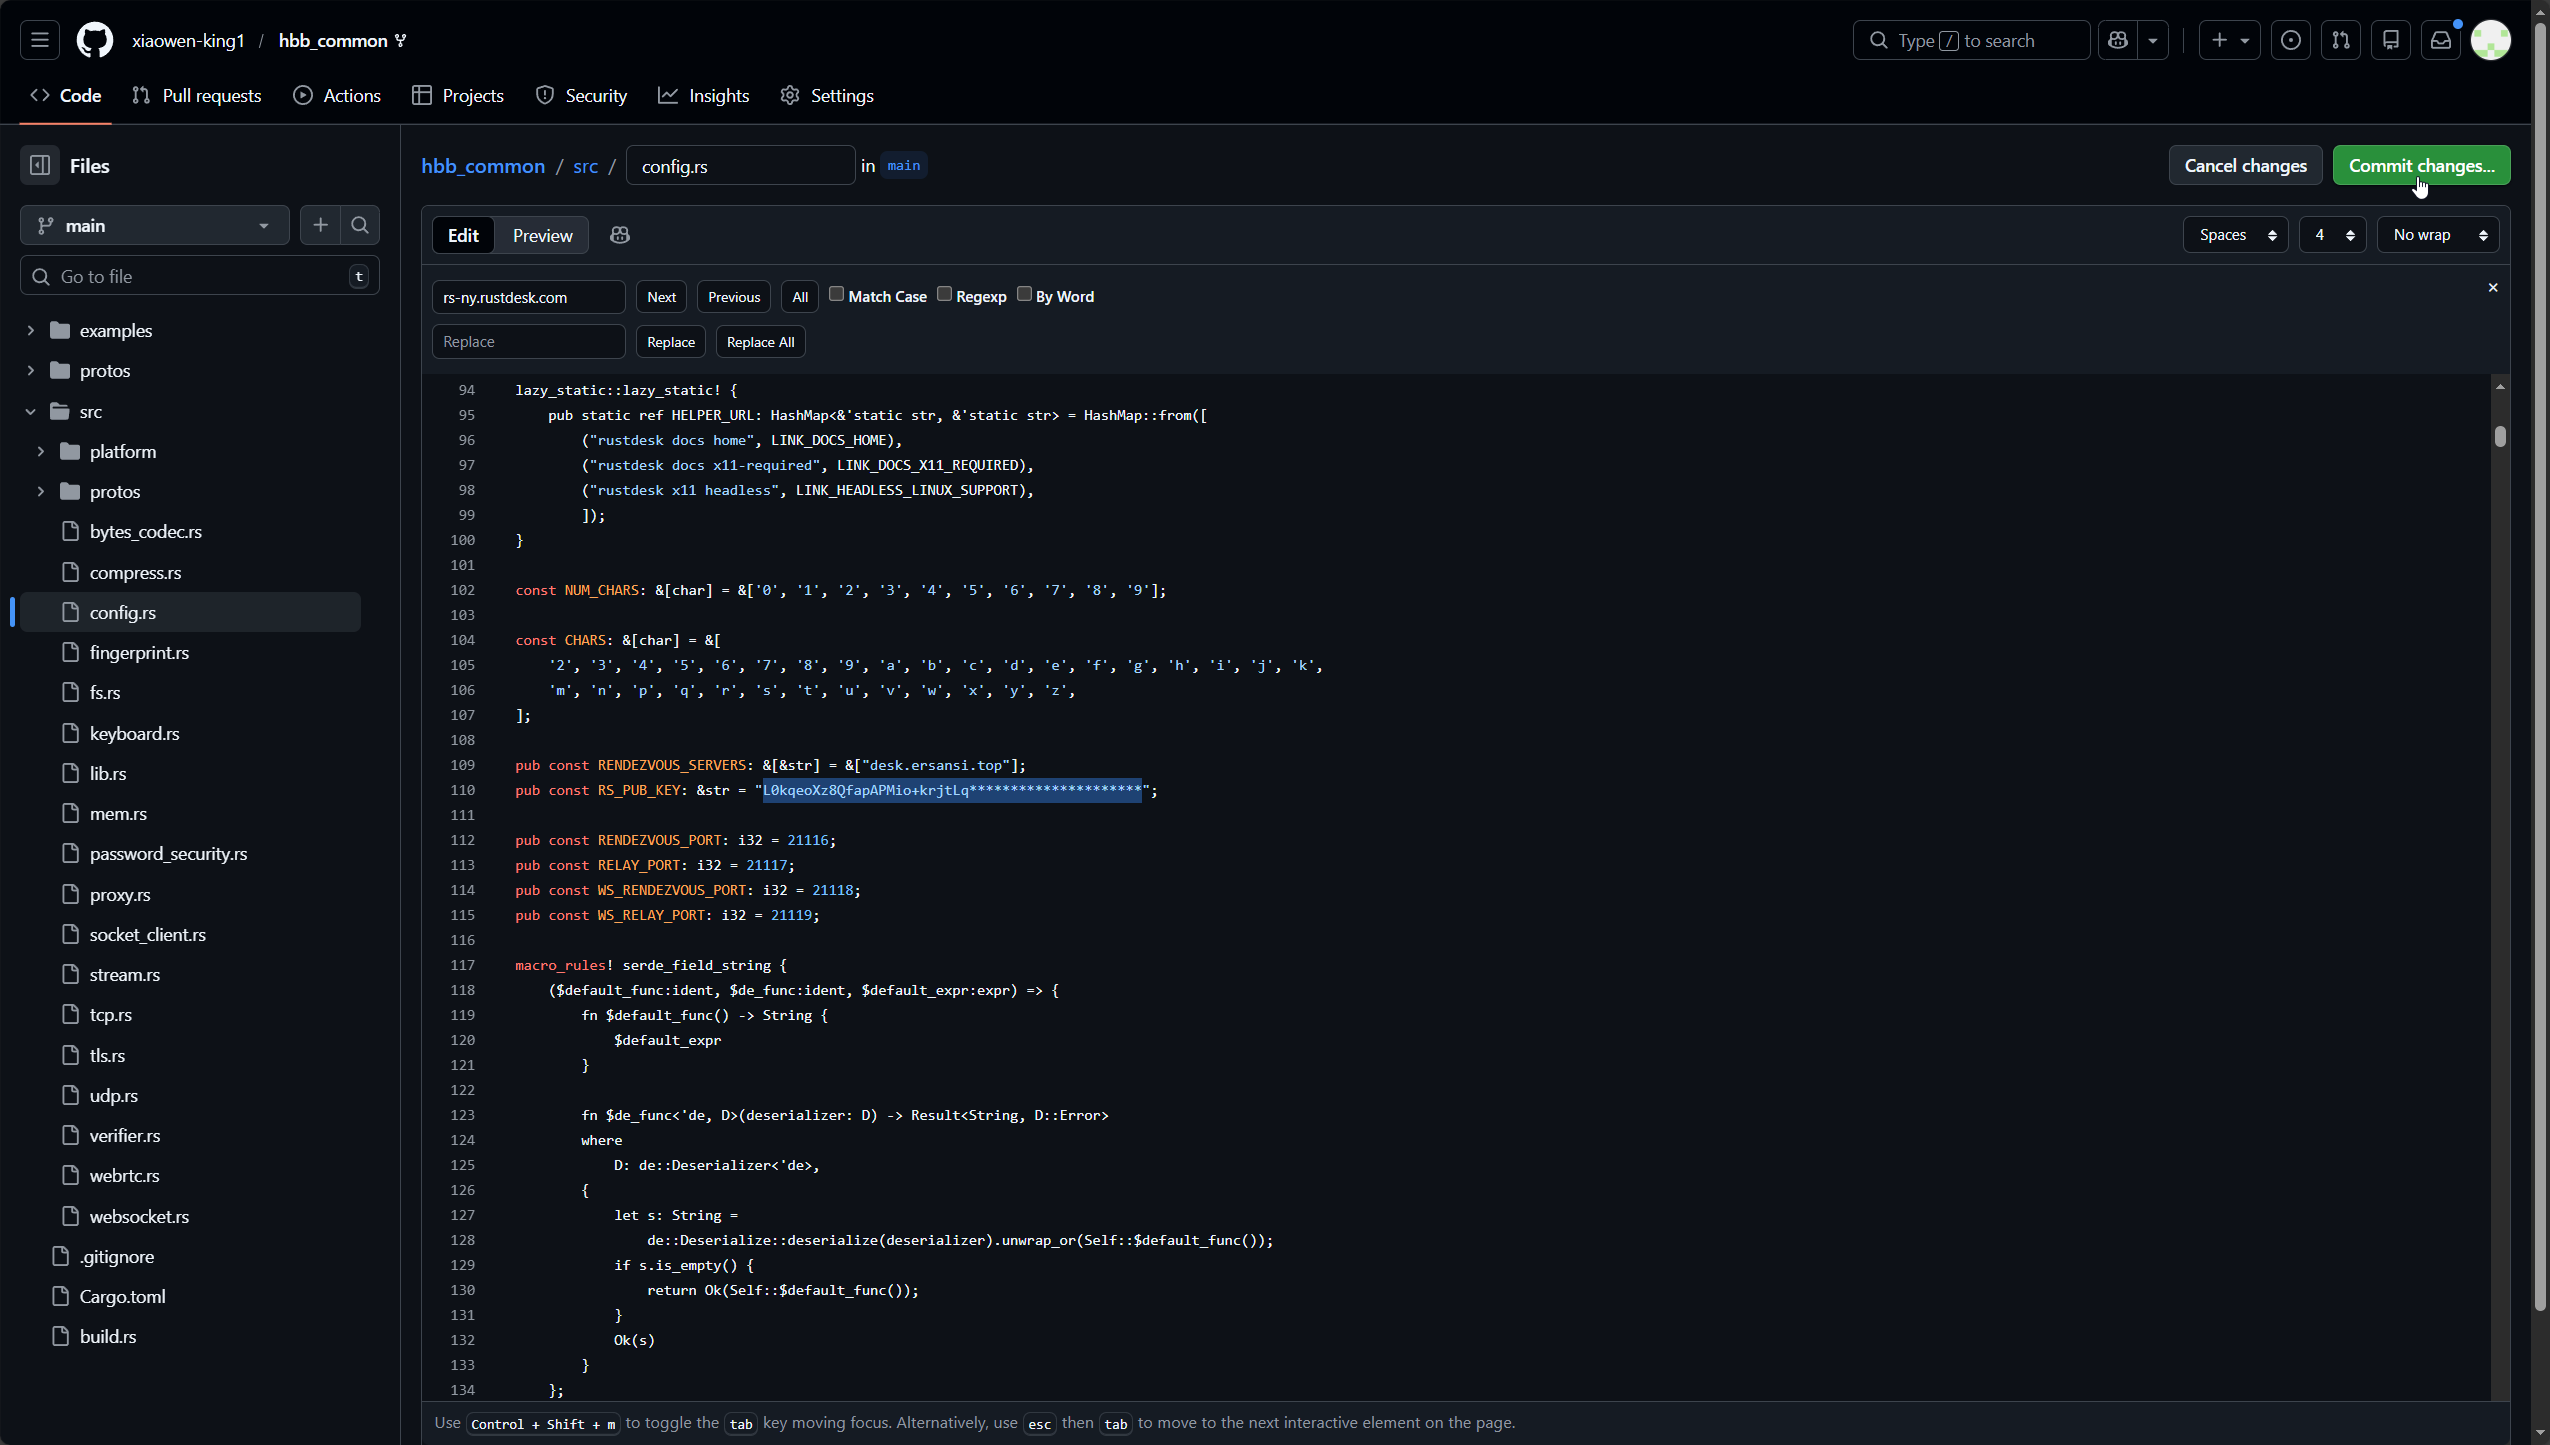Enable the Regexp checkbox

click(x=944, y=295)
